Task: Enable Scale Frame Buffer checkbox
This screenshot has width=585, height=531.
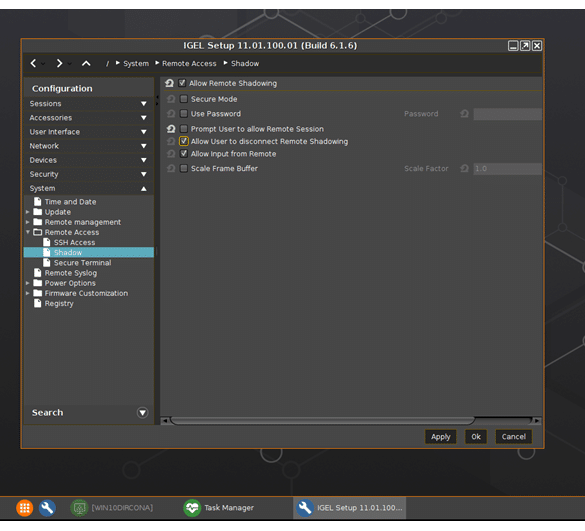Action: (184, 168)
